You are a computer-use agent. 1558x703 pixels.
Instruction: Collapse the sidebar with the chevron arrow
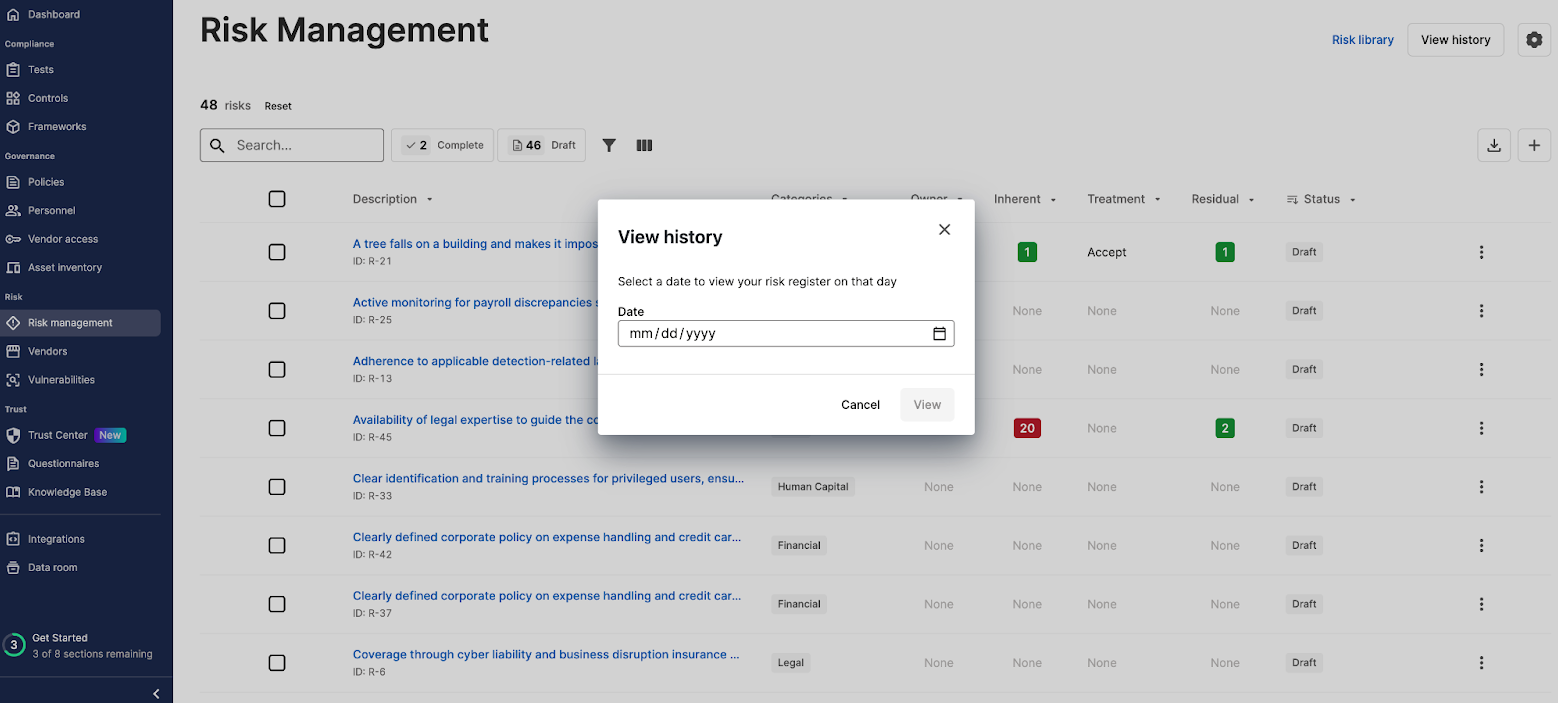156,693
